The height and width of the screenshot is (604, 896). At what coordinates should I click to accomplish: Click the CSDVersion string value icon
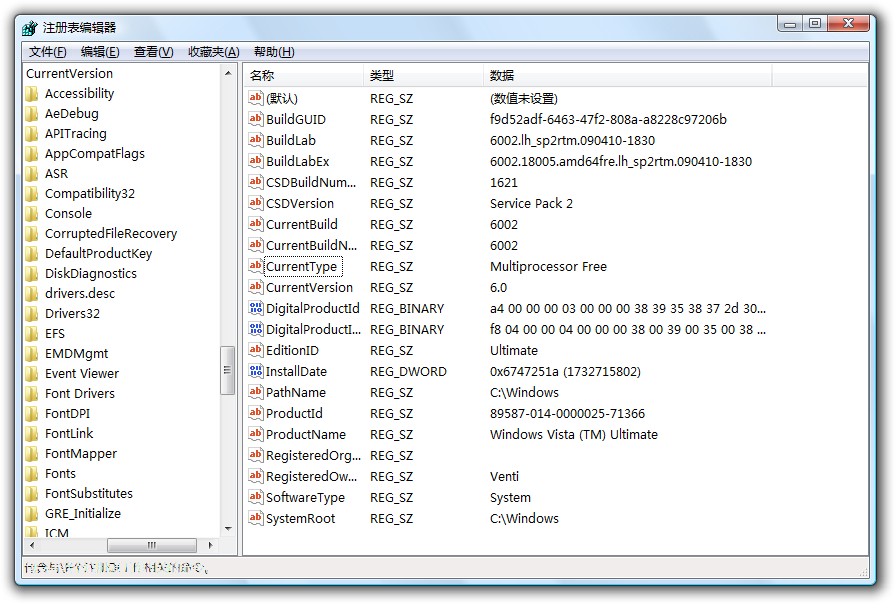tap(255, 203)
